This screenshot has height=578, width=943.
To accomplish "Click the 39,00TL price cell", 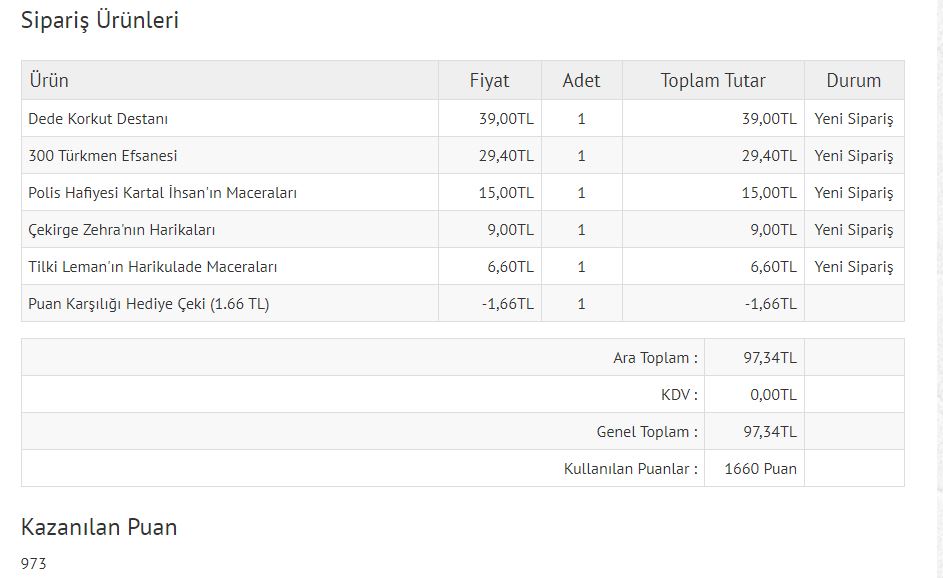I will [x=506, y=119].
